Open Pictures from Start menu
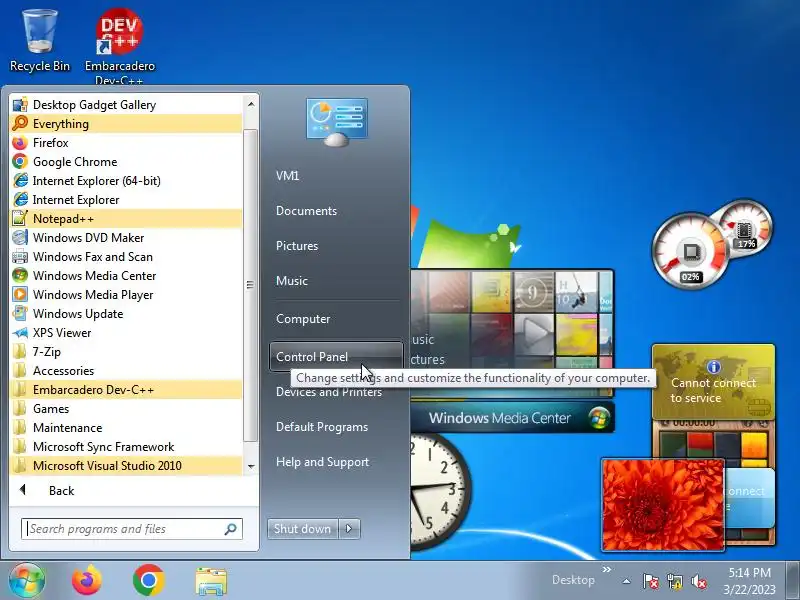The image size is (800, 600). pyautogui.click(x=337, y=246)
